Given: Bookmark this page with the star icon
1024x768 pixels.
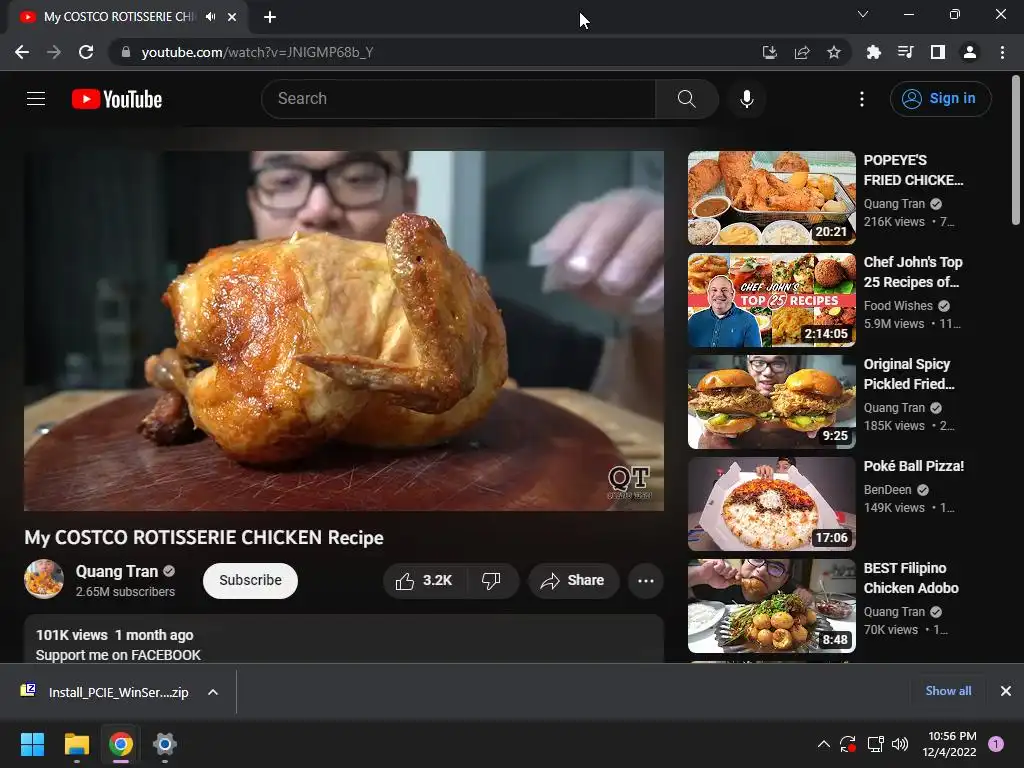Looking at the screenshot, I should click(834, 52).
